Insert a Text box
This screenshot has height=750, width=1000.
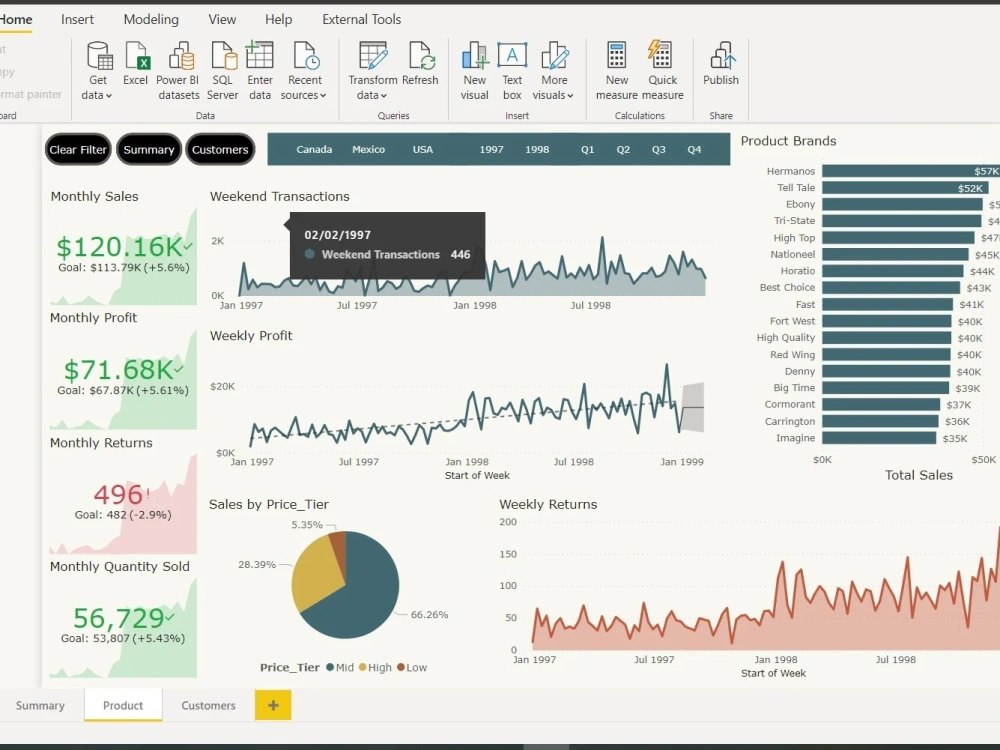[512, 68]
